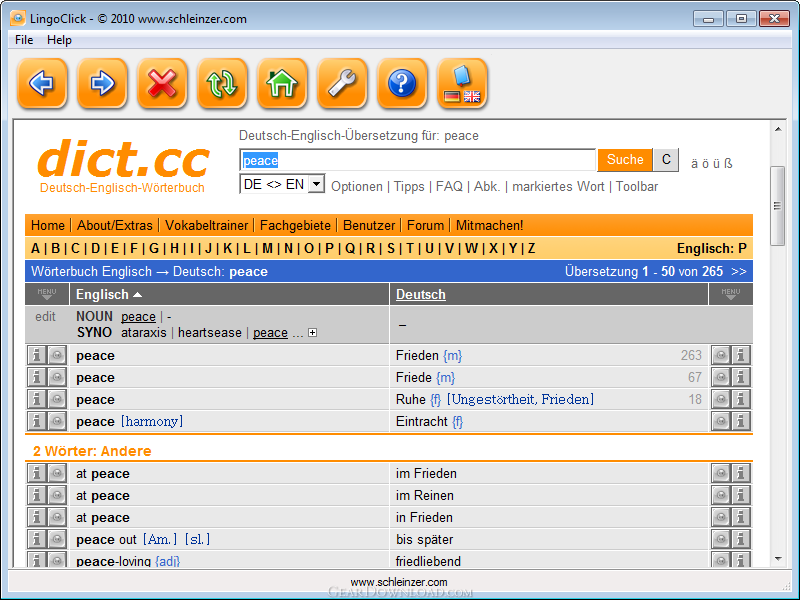Click the 'friedliebend' translation text
Screen dimensions: 800x600
(428, 561)
